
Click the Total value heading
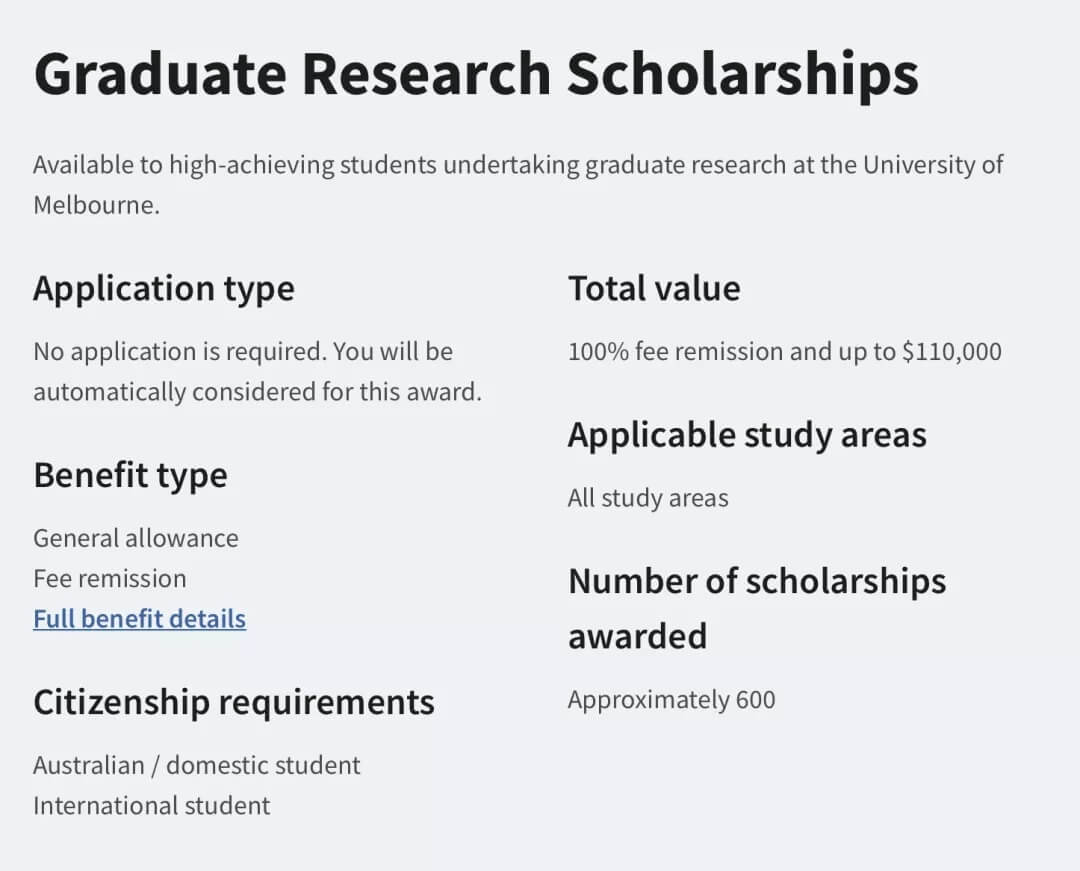[x=654, y=288]
